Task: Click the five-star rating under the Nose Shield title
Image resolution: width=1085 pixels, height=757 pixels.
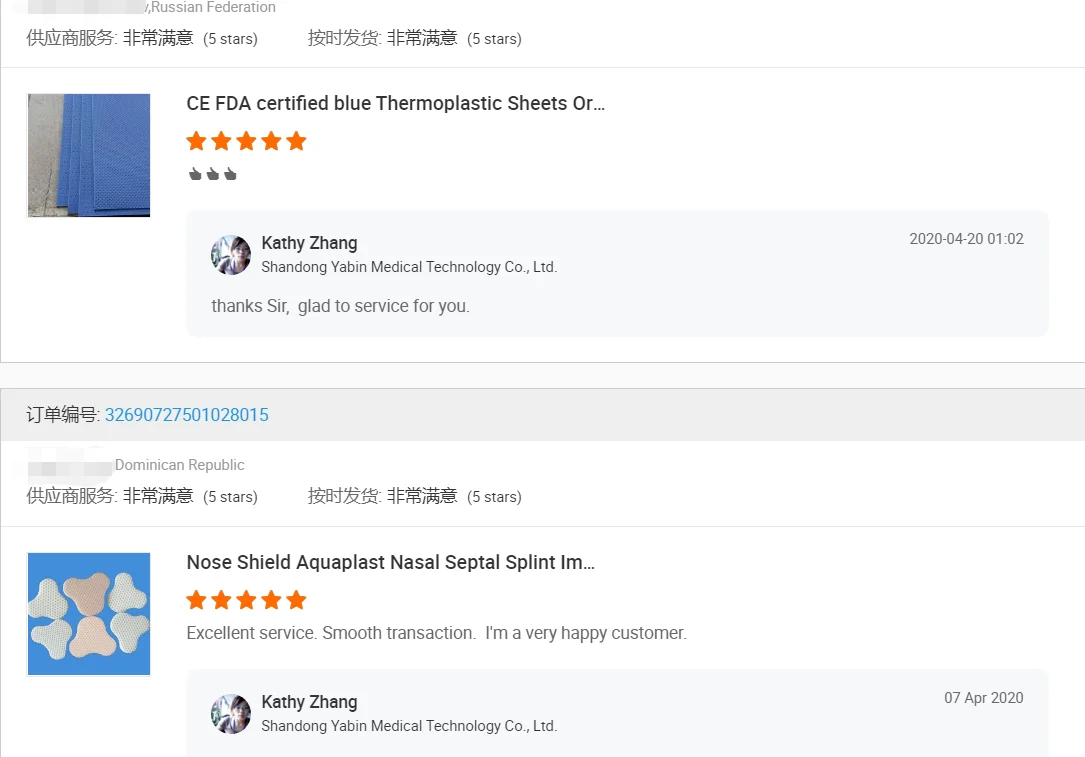Action: [x=246, y=600]
